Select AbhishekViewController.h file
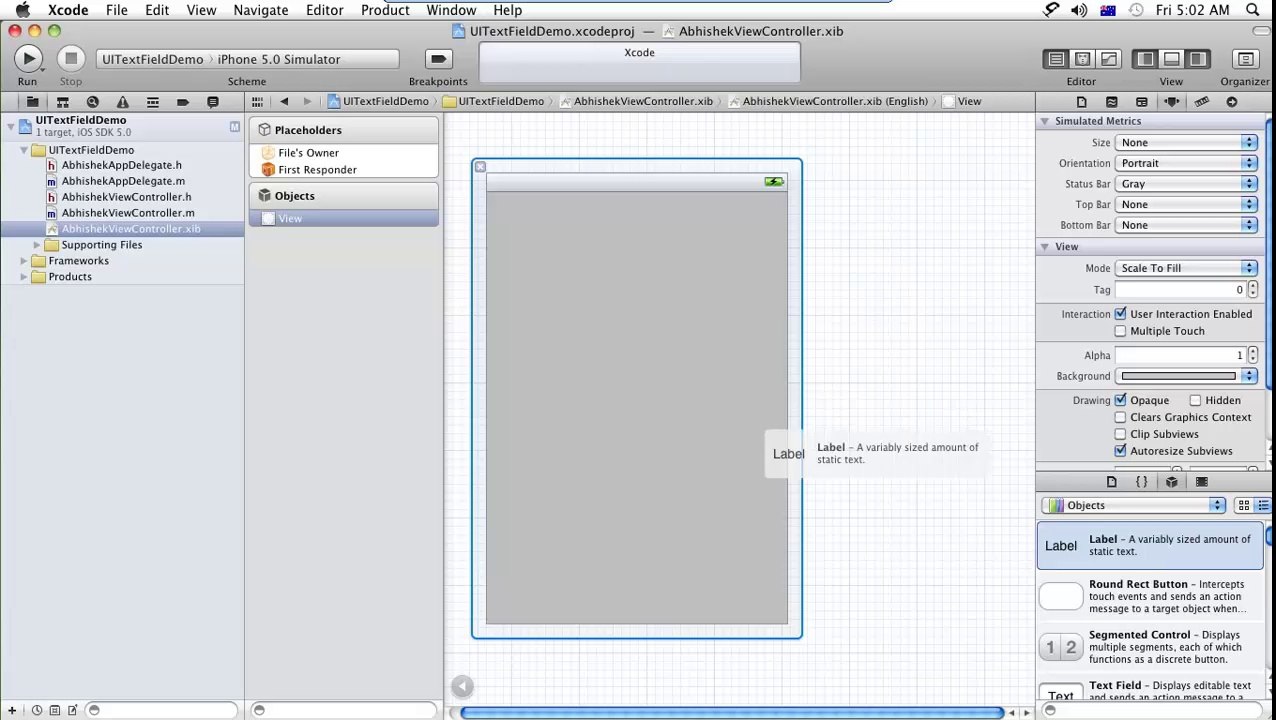1276x720 pixels. 126,197
